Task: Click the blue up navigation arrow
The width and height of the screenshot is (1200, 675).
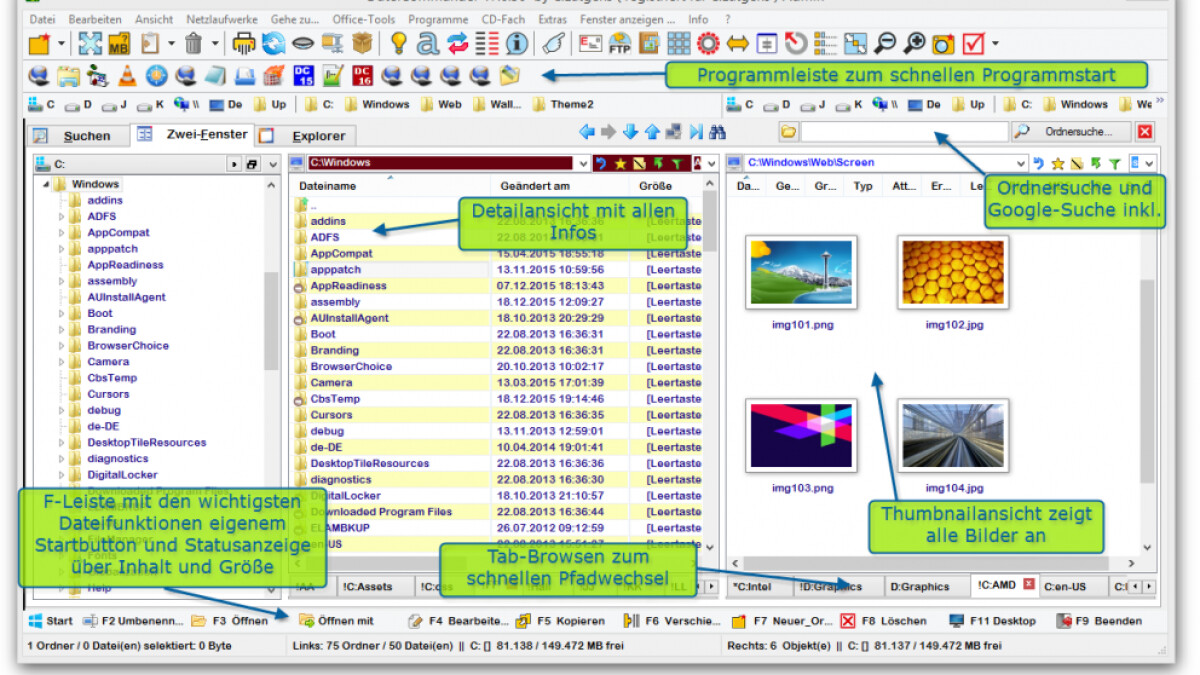Action: (652, 132)
